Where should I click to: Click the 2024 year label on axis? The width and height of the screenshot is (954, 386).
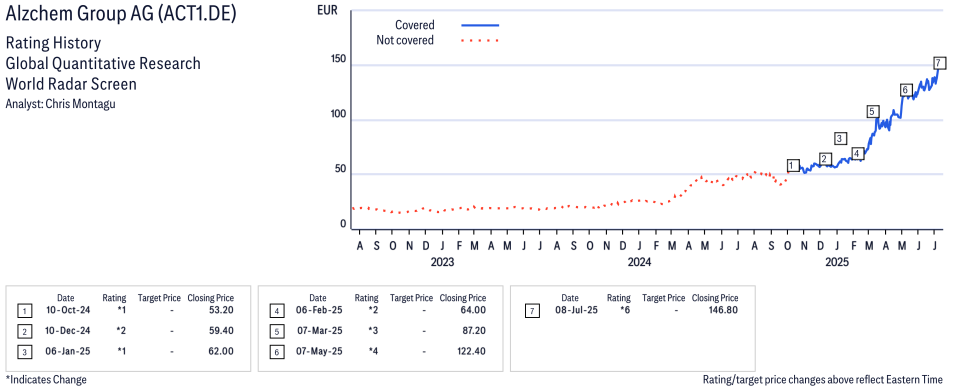click(x=639, y=264)
